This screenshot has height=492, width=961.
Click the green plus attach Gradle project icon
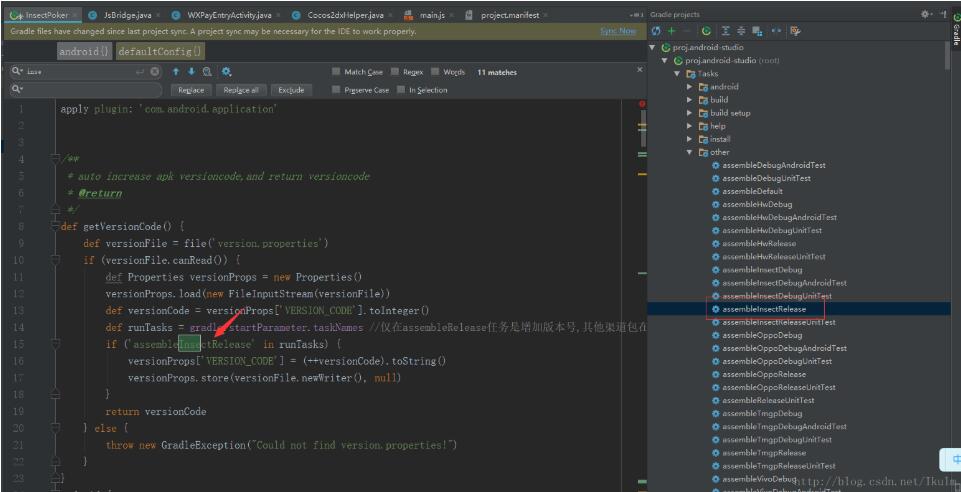pos(671,31)
